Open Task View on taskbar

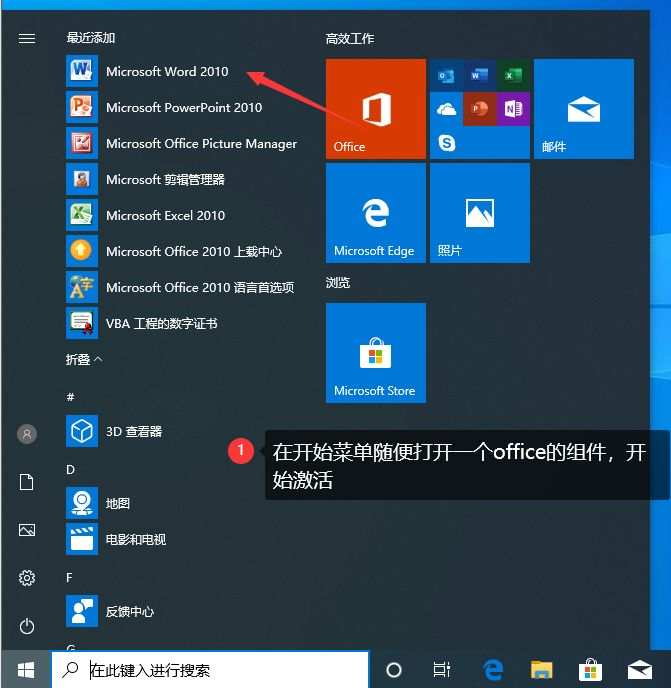tap(441, 670)
